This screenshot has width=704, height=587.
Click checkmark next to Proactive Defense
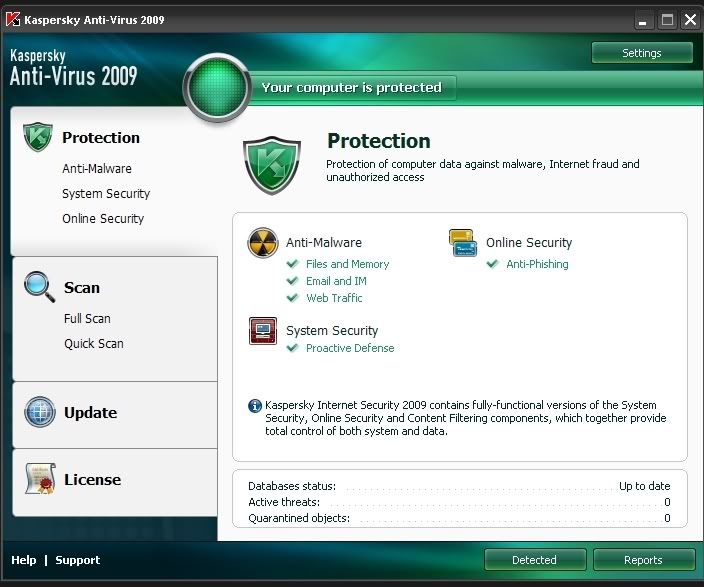(293, 348)
